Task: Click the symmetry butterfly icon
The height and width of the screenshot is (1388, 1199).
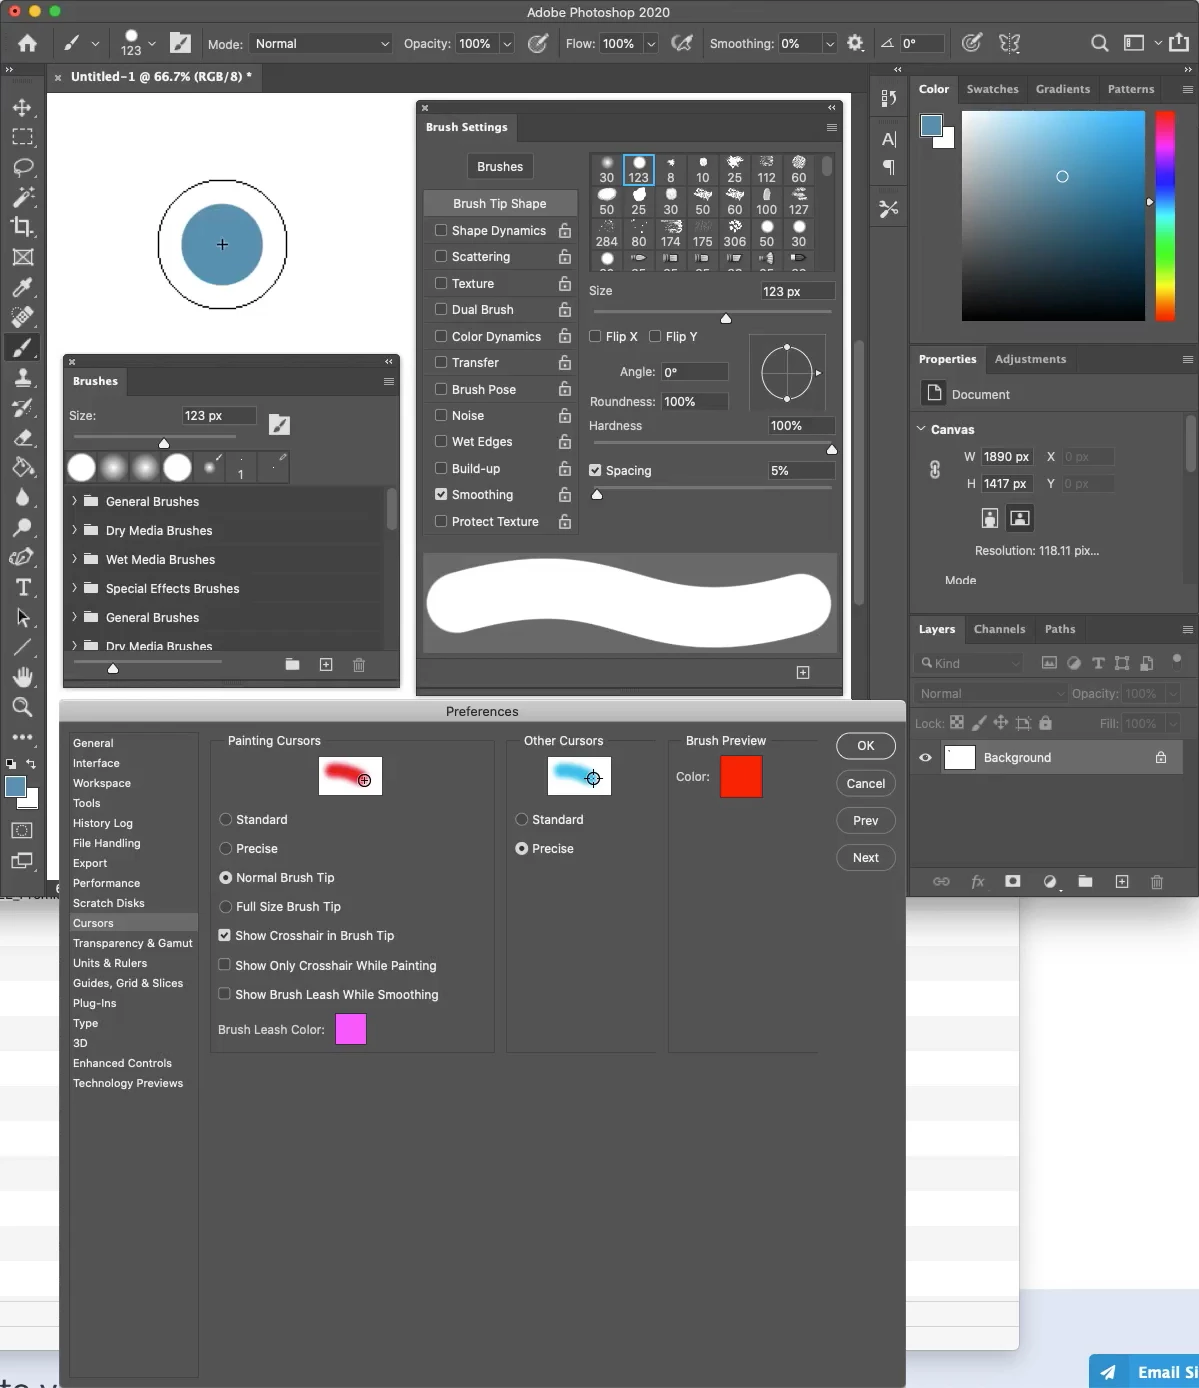Action: pyautogui.click(x=1010, y=43)
